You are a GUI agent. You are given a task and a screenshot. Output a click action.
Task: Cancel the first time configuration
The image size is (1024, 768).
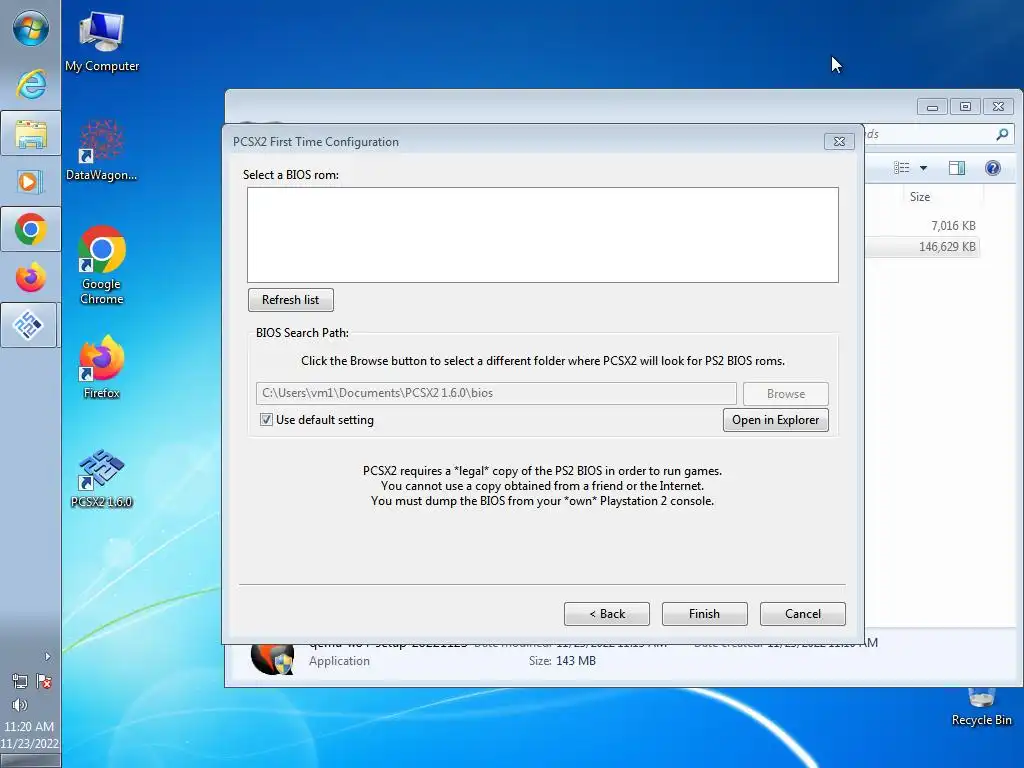(803, 614)
